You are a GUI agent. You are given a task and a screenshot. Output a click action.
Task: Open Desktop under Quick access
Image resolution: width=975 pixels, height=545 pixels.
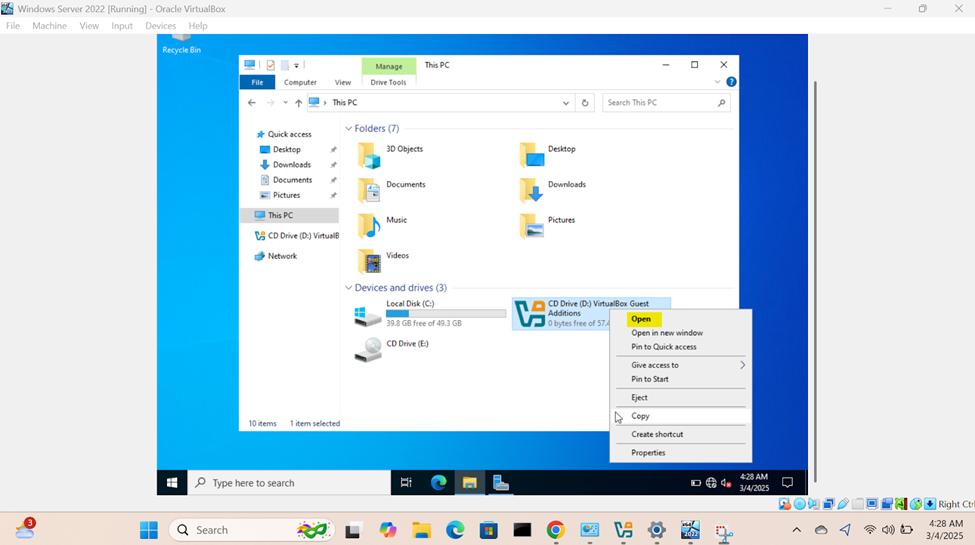tap(287, 150)
